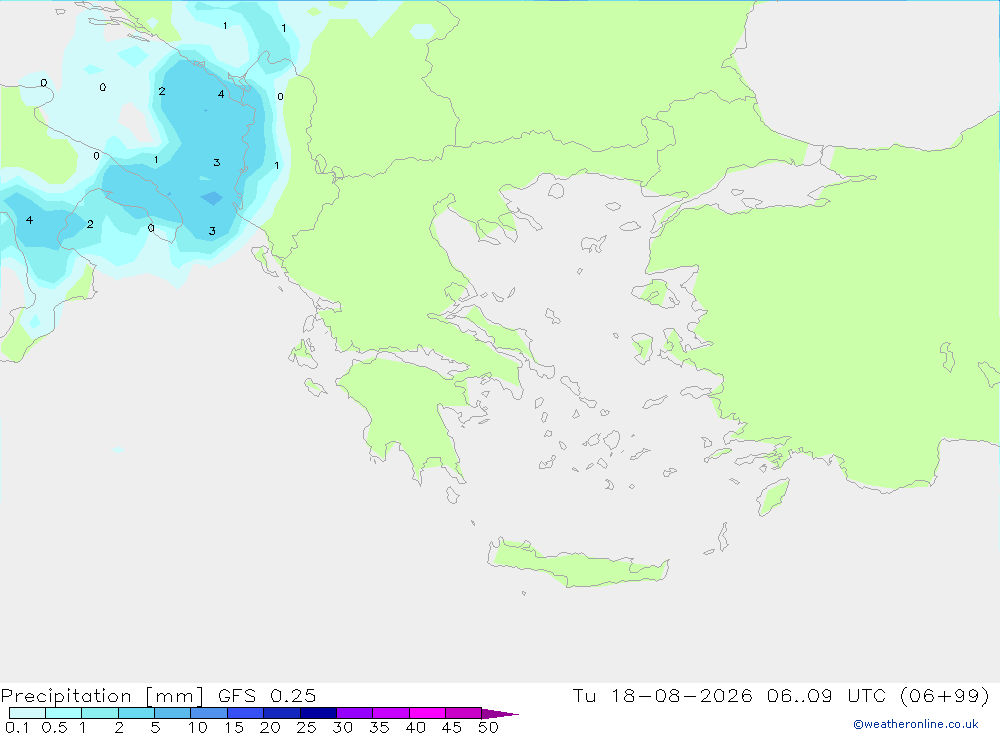Click the '40' legend tick label

pos(415,727)
